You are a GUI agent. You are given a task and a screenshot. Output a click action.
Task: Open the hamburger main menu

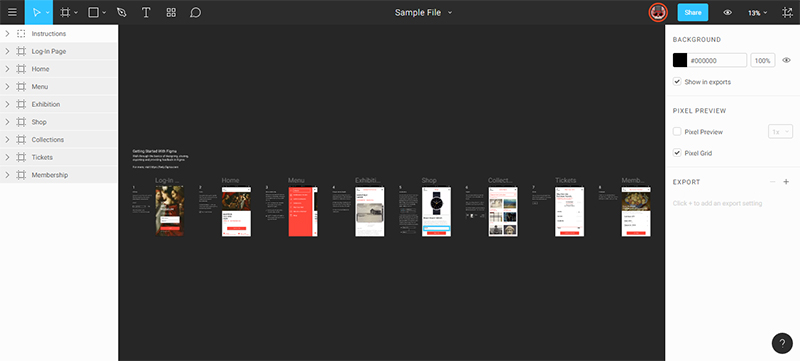point(12,13)
